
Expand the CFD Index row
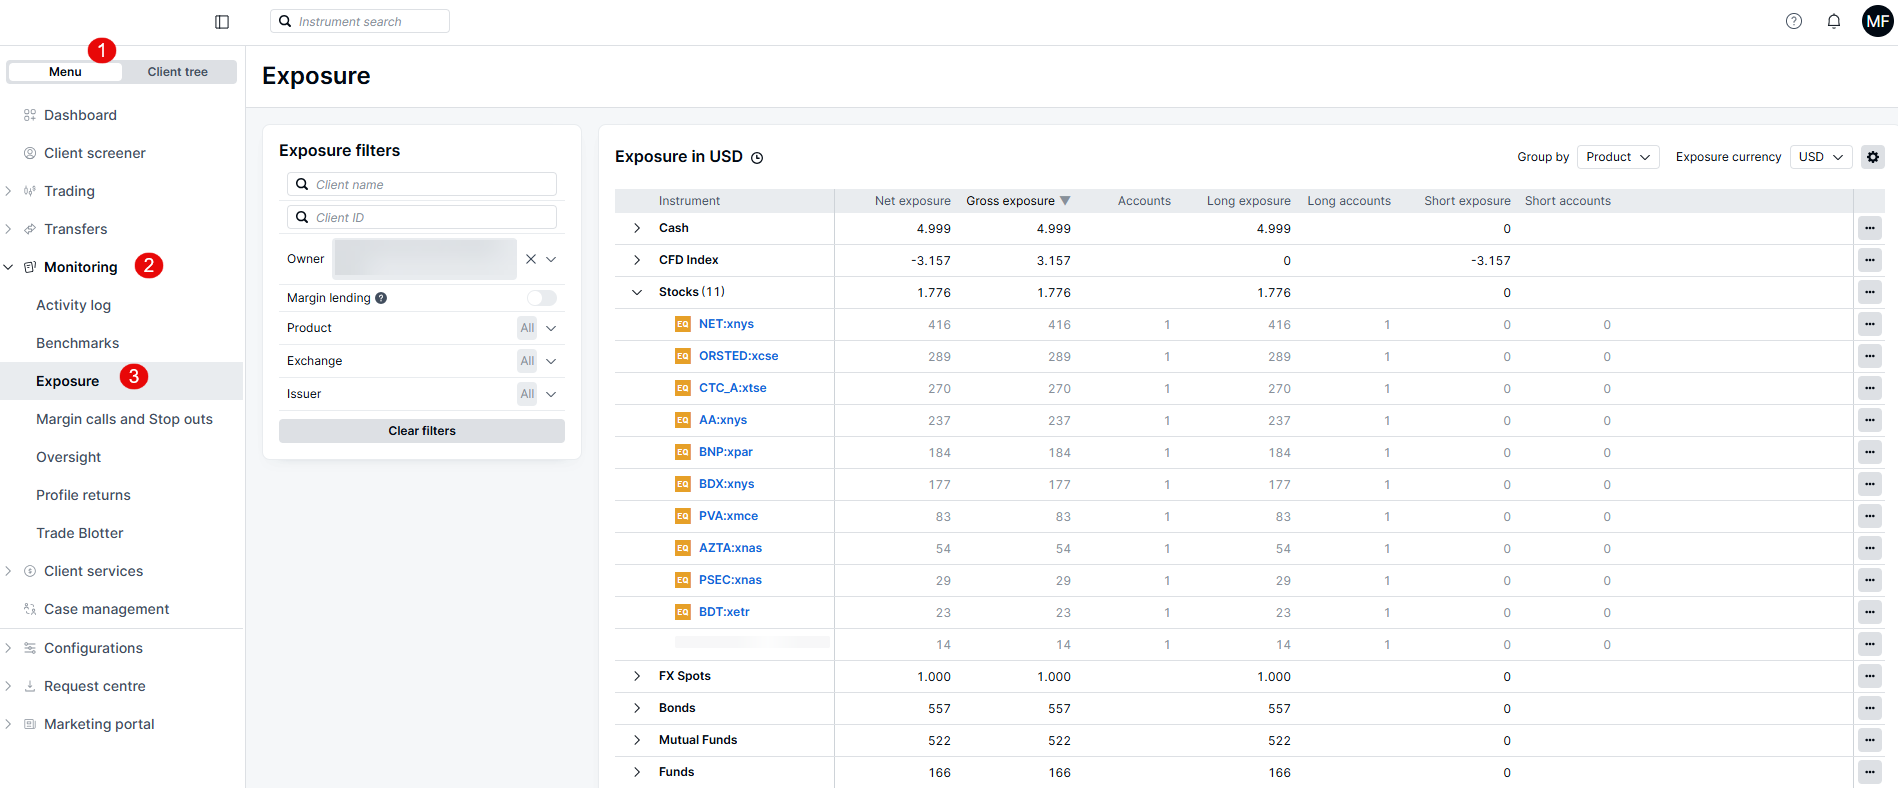tap(637, 261)
